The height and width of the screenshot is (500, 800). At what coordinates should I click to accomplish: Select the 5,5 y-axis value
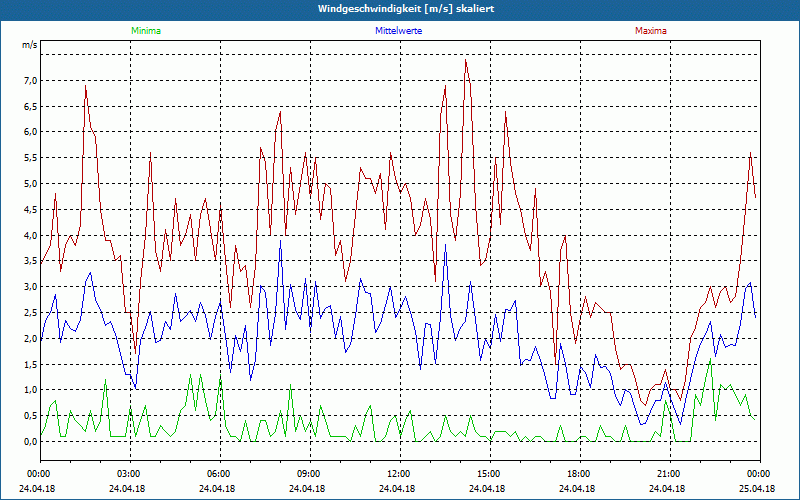[x=30, y=158]
